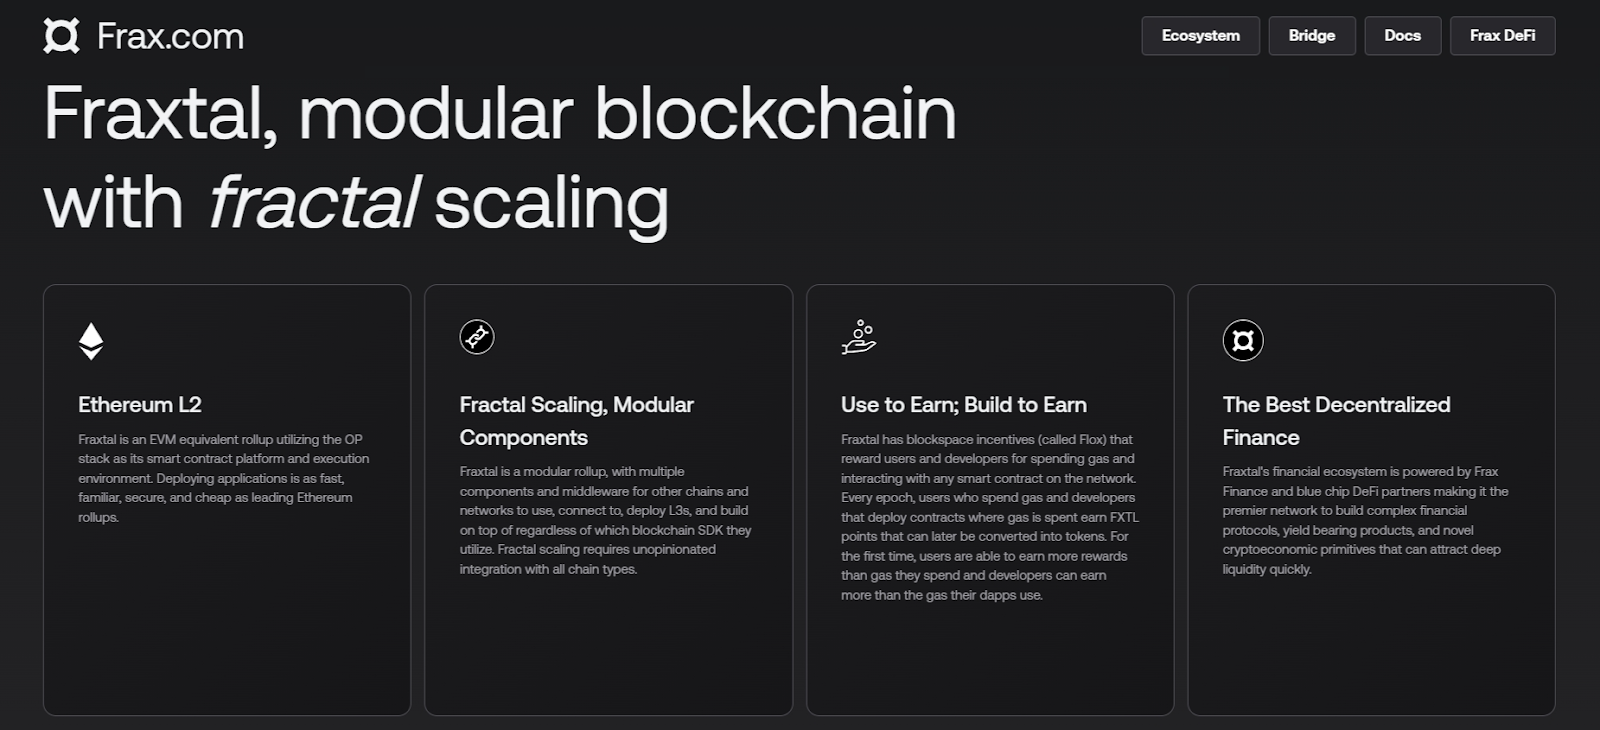Click the Use to Earn card body
The image size is (1600, 730).
pyautogui.click(x=990, y=517)
